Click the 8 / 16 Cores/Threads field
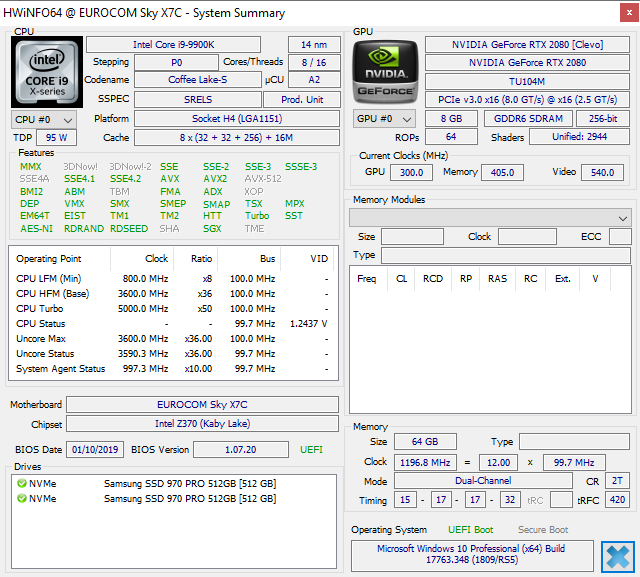This screenshot has width=640, height=577. [314, 62]
